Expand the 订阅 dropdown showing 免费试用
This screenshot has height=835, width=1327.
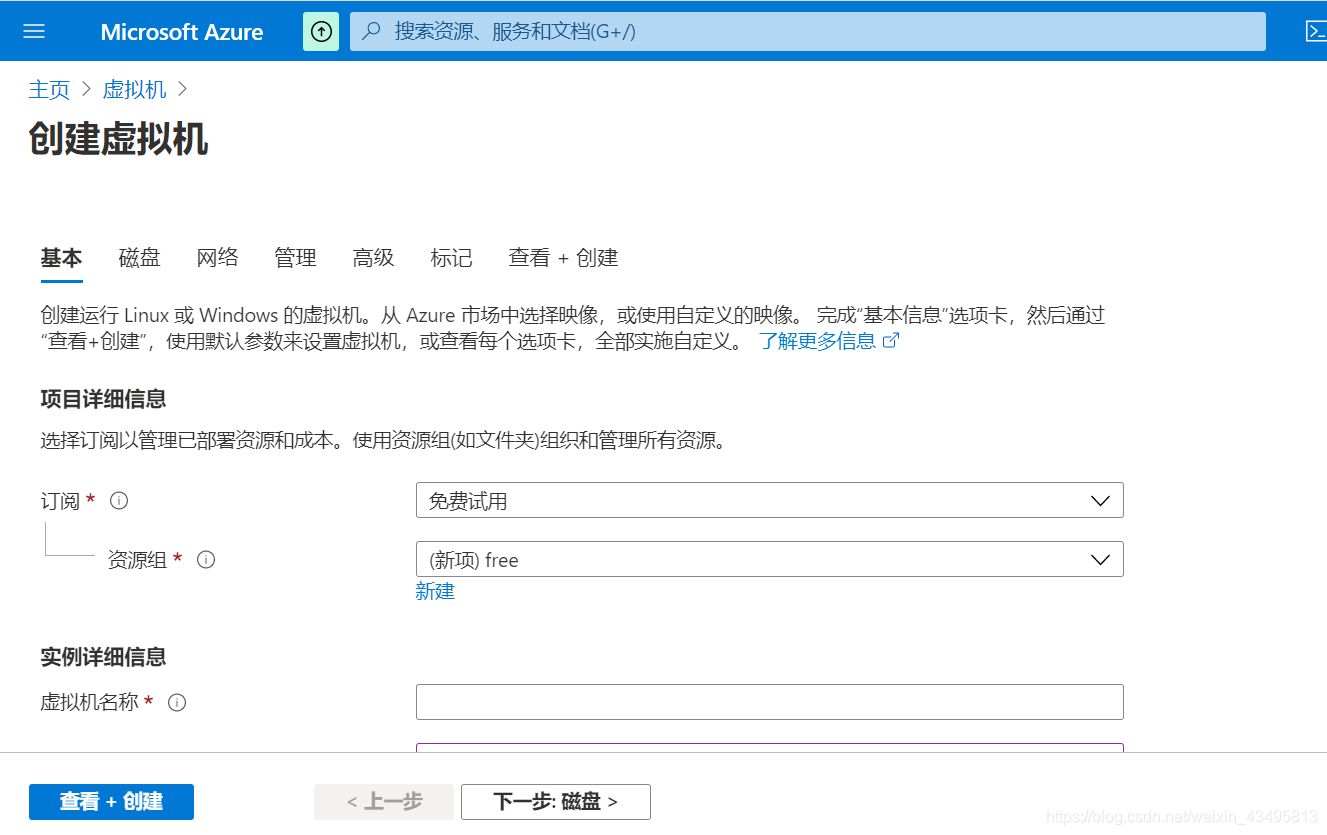(x=769, y=500)
